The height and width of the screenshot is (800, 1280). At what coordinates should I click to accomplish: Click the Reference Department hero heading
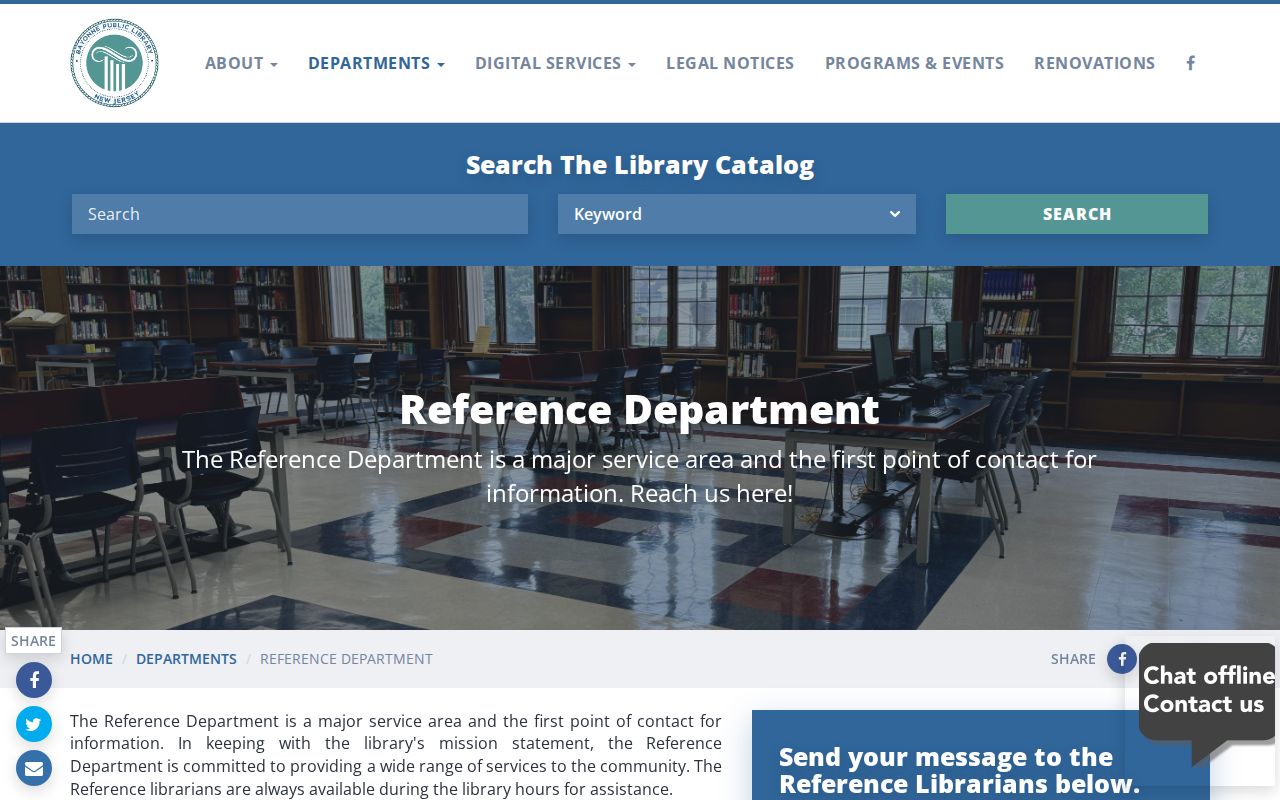[x=640, y=409]
